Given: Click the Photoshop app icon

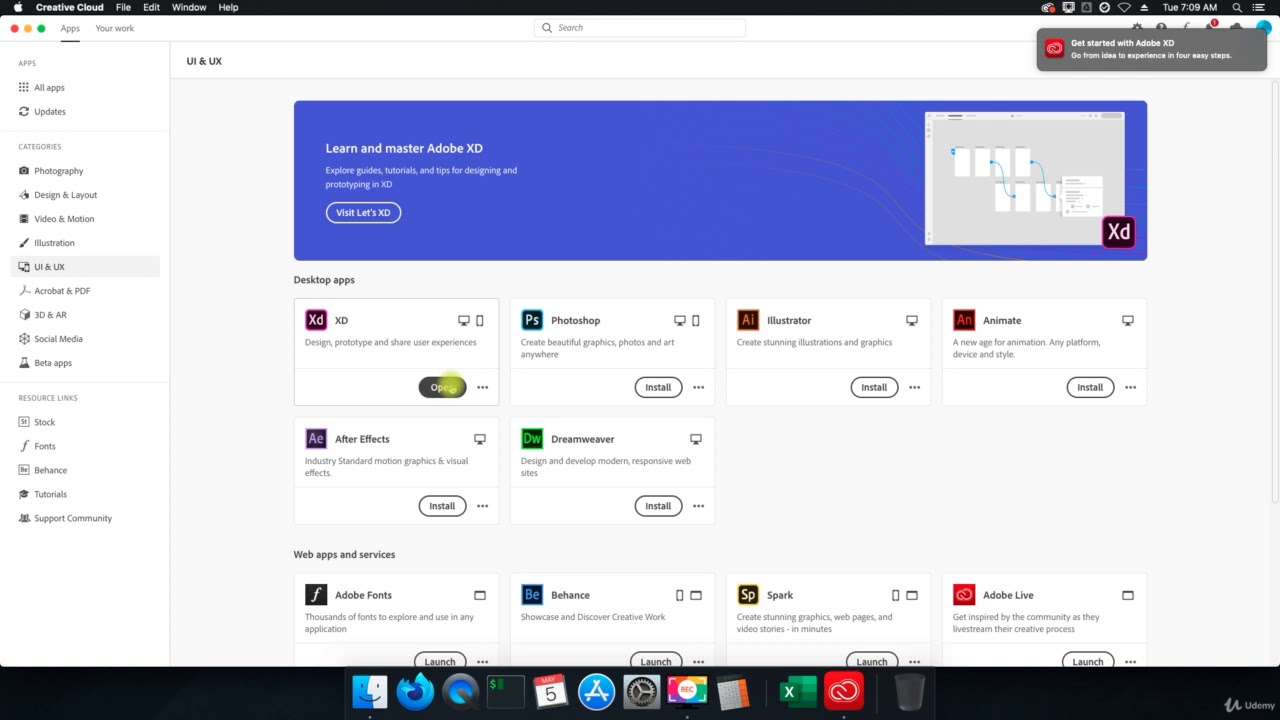Looking at the screenshot, I should pyautogui.click(x=532, y=320).
